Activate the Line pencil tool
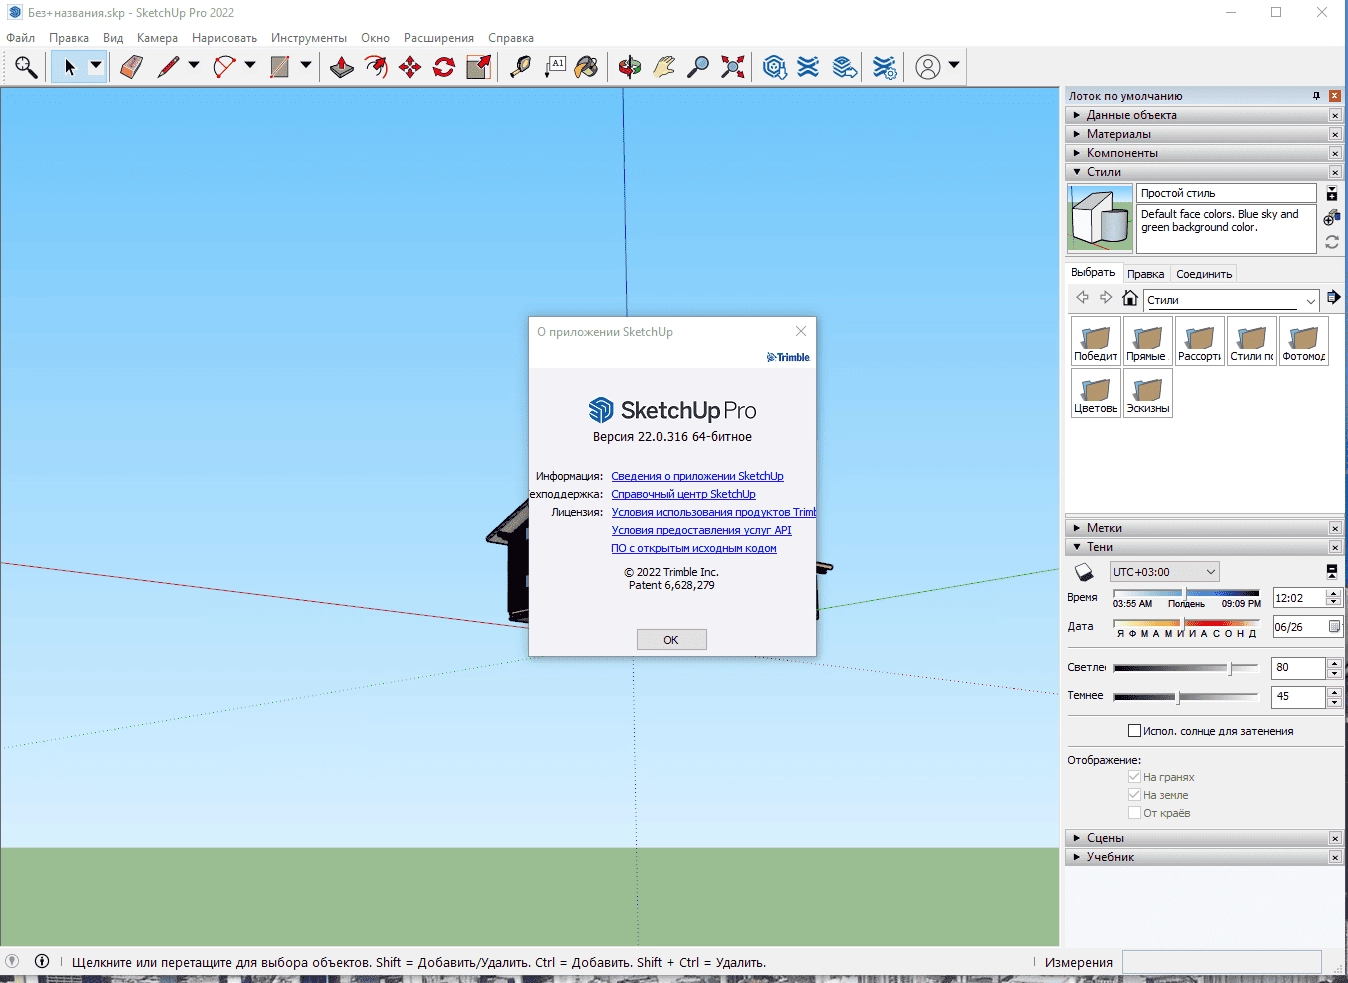The image size is (1348, 983). pyautogui.click(x=168, y=67)
